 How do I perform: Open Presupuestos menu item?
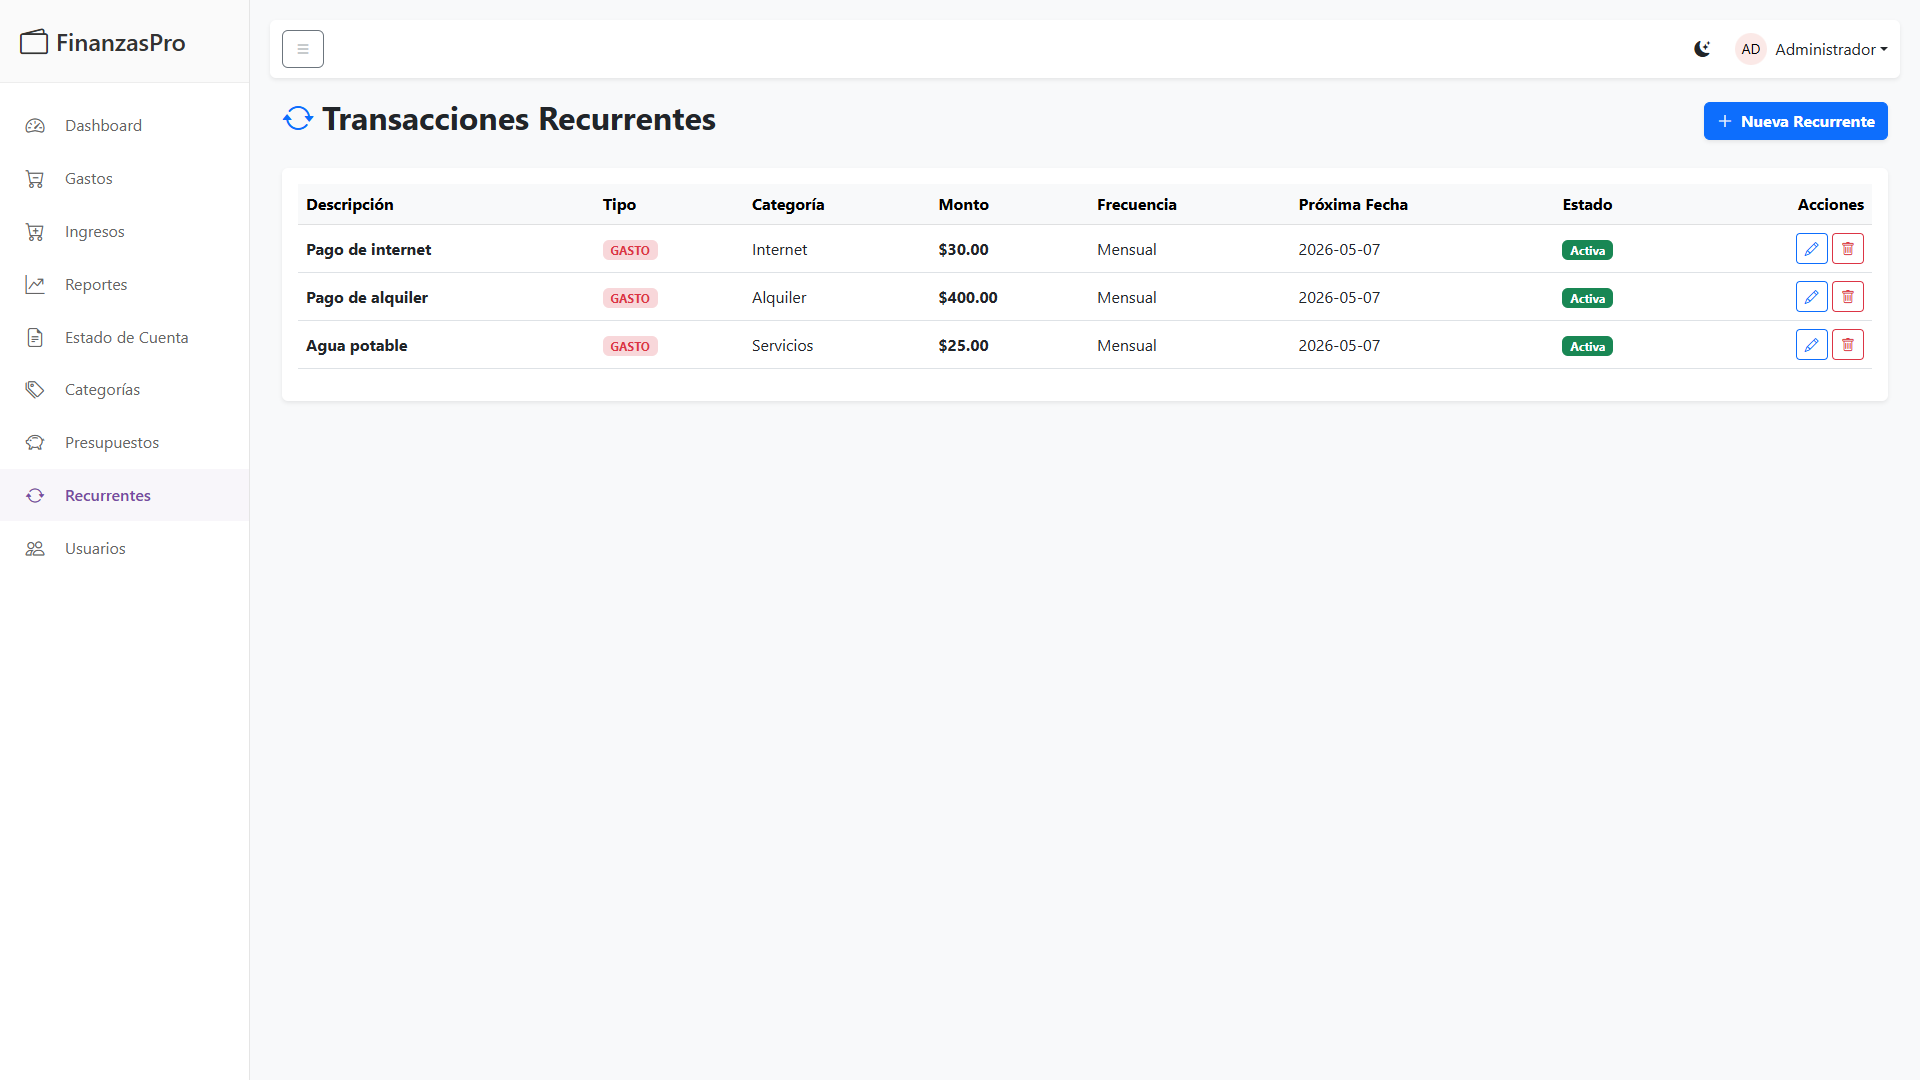pyautogui.click(x=124, y=443)
